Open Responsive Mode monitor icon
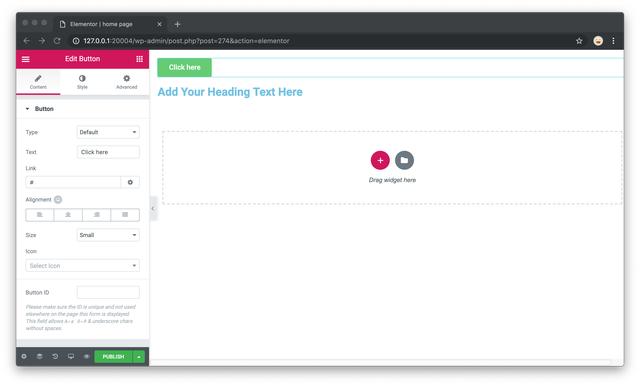The height and width of the screenshot is (386, 640). pyautogui.click(x=71, y=357)
